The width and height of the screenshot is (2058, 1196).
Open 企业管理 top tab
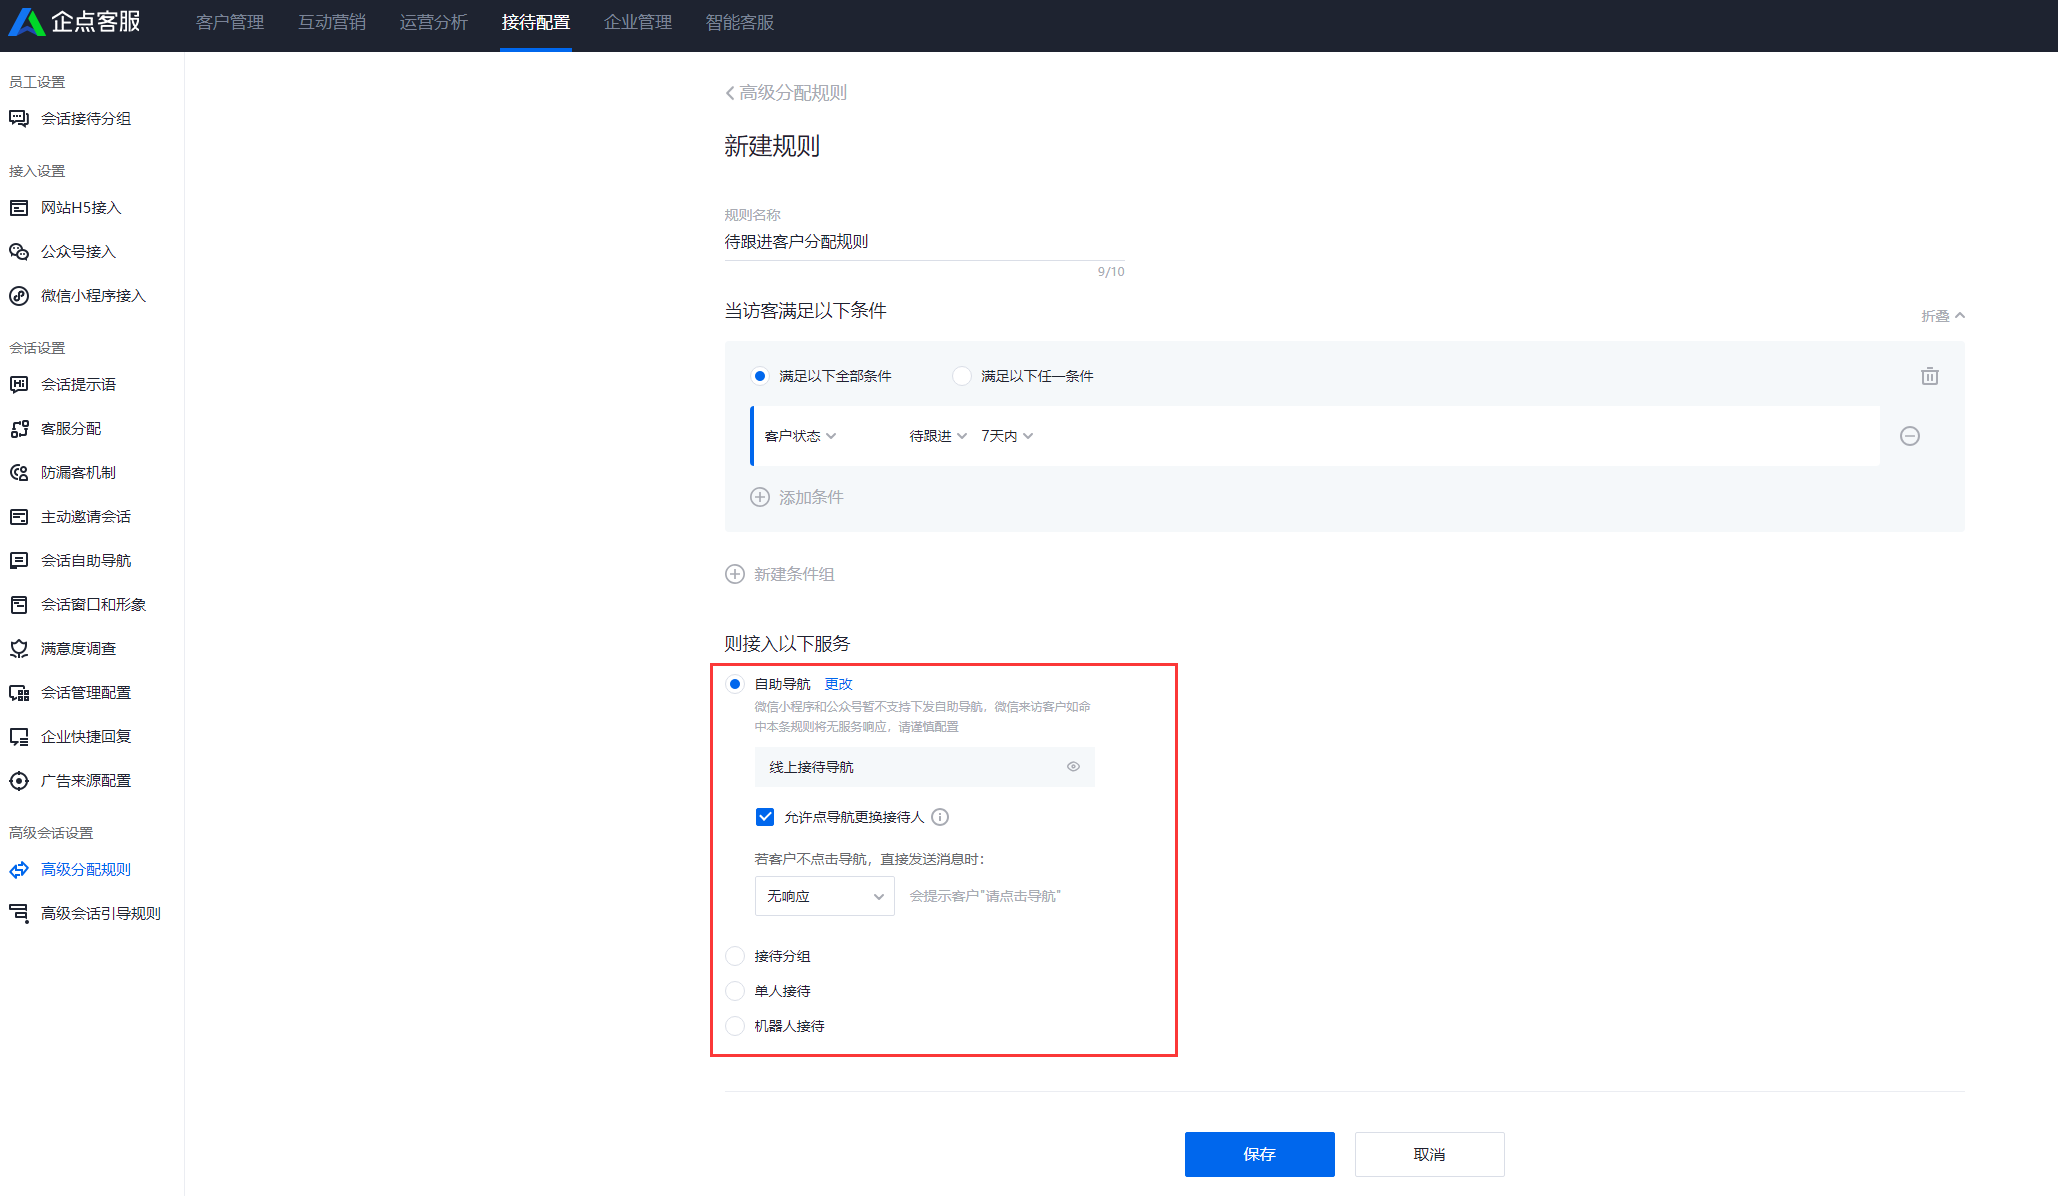point(638,22)
